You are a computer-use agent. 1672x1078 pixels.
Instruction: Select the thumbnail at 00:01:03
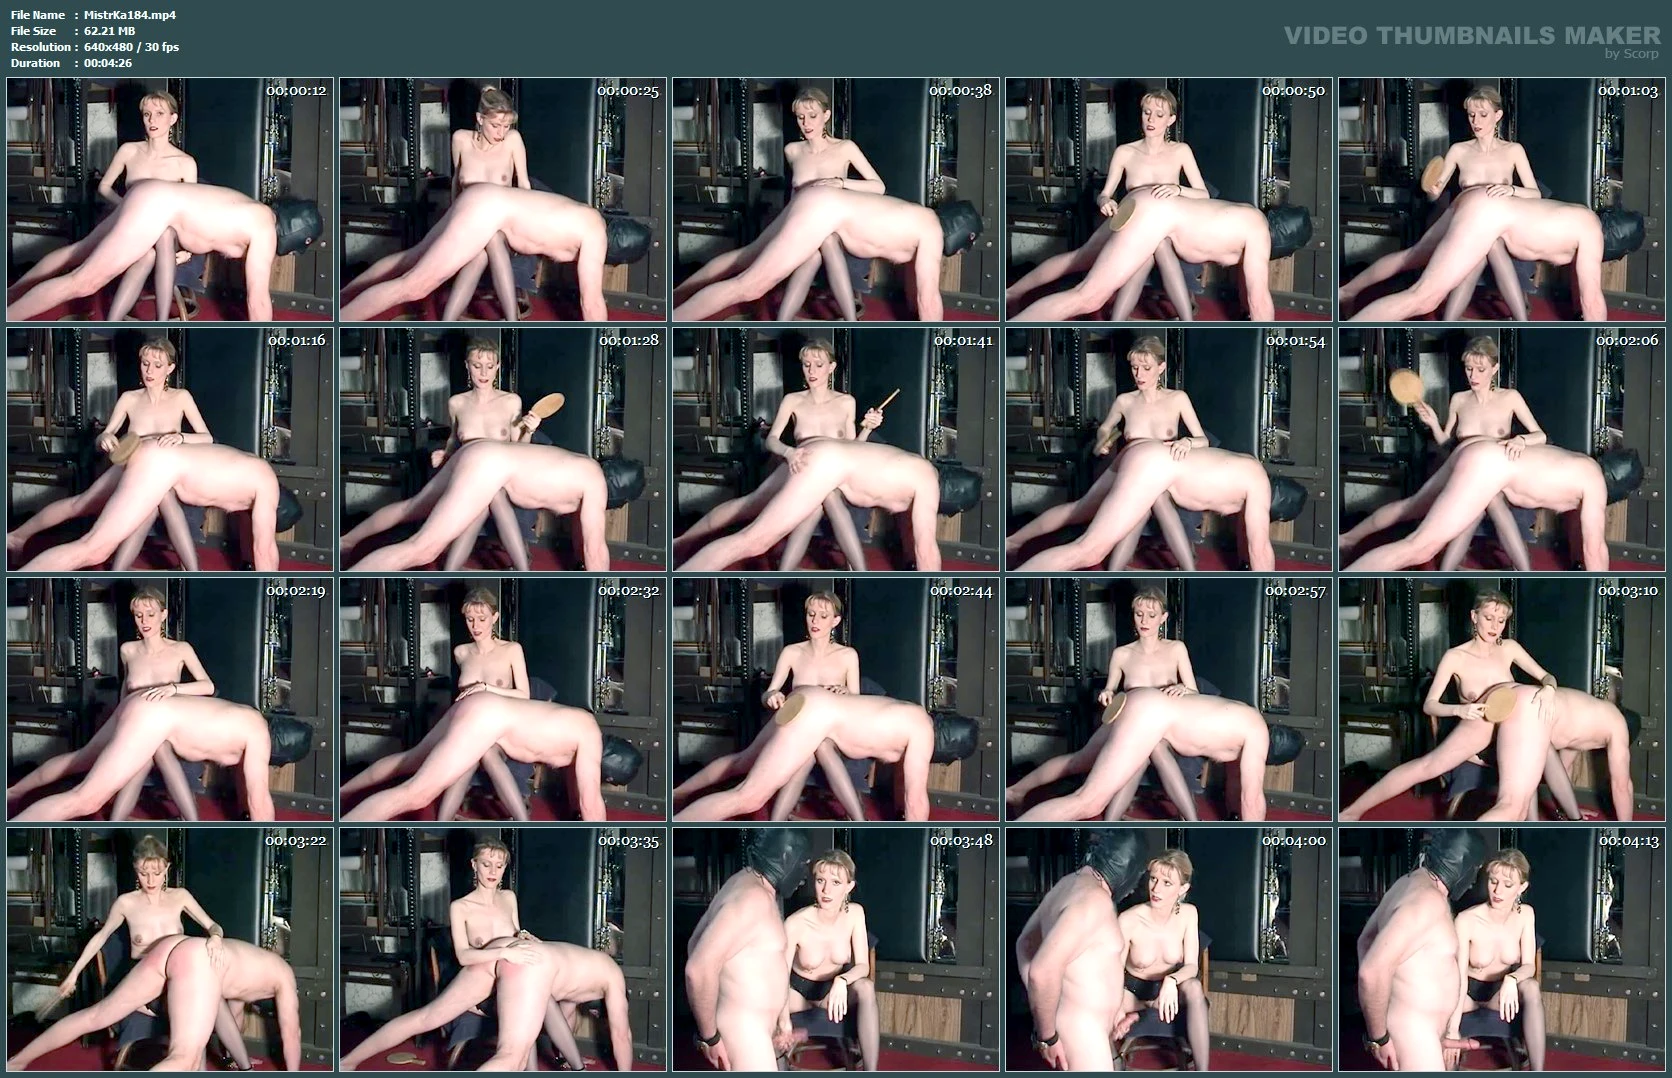(1501, 200)
